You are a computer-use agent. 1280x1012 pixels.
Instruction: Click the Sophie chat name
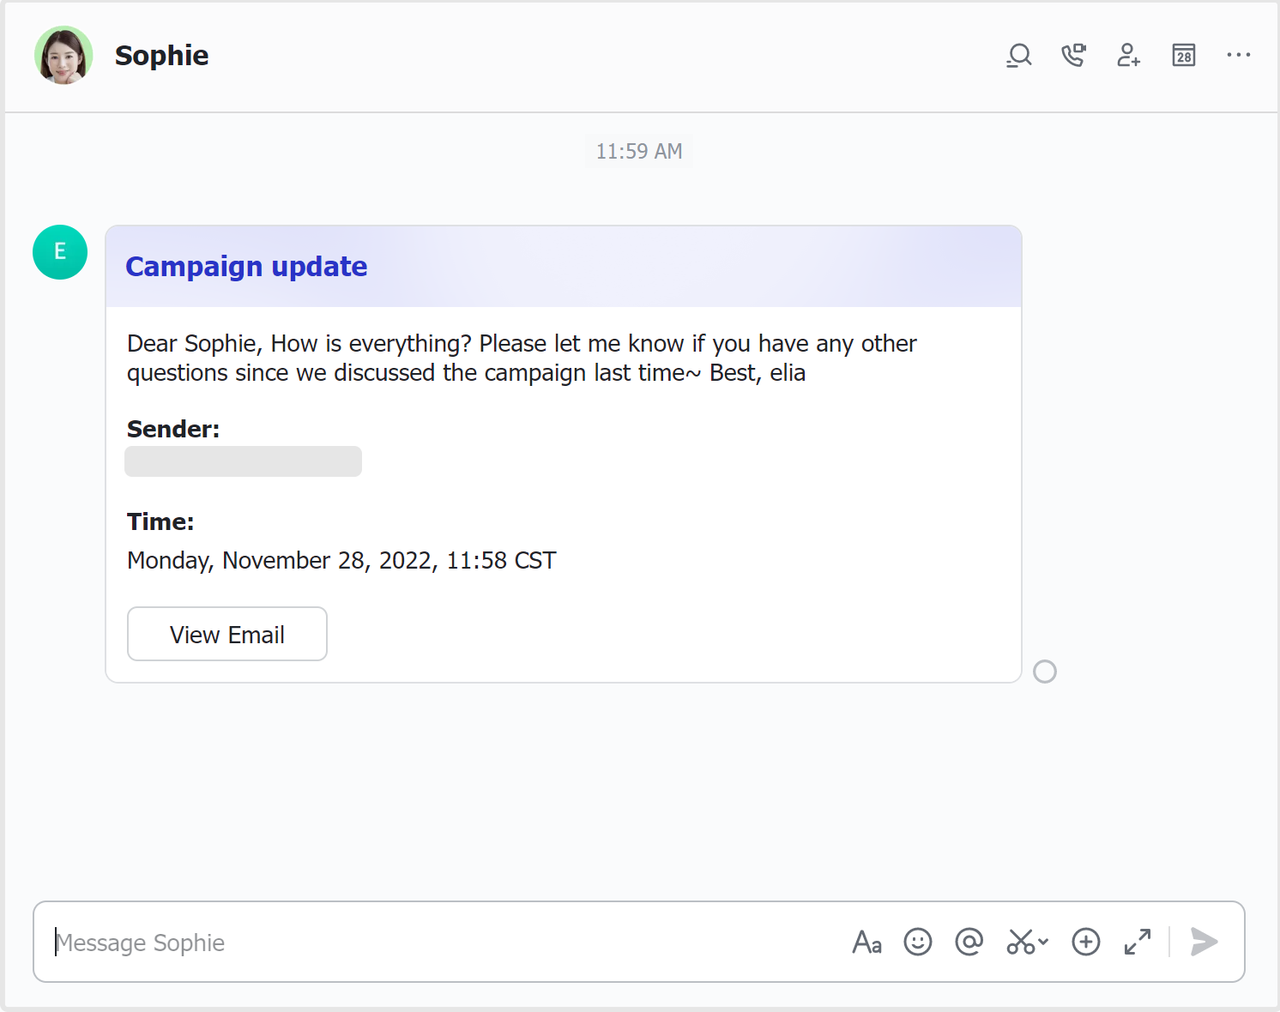click(x=162, y=56)
